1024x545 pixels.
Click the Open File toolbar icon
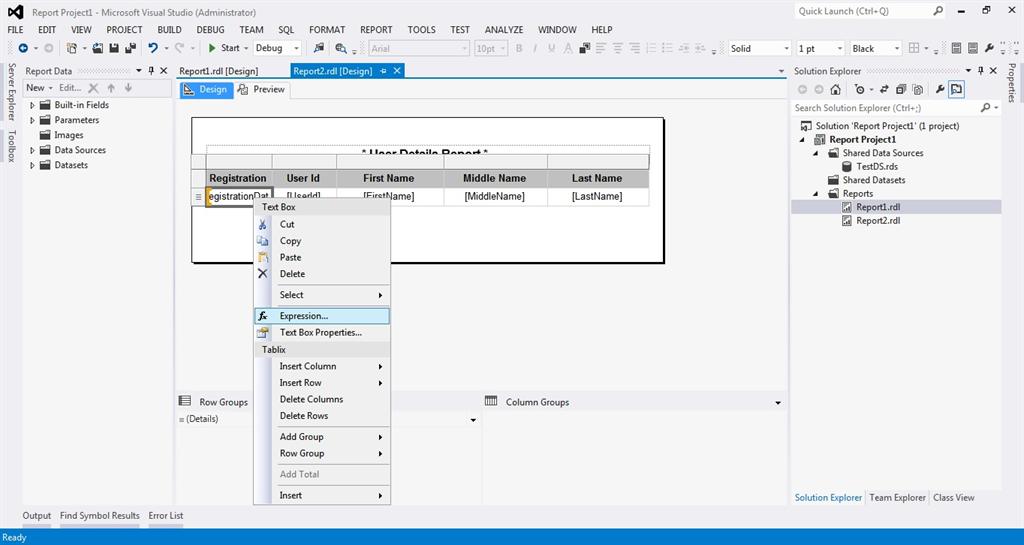coord(98,48)
